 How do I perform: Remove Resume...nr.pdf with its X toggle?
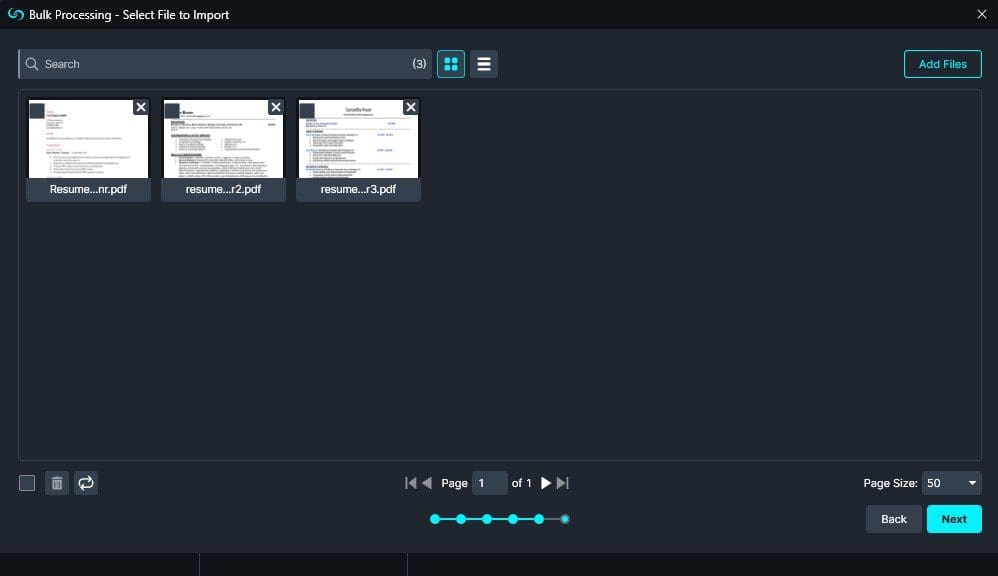click(141, 107)
